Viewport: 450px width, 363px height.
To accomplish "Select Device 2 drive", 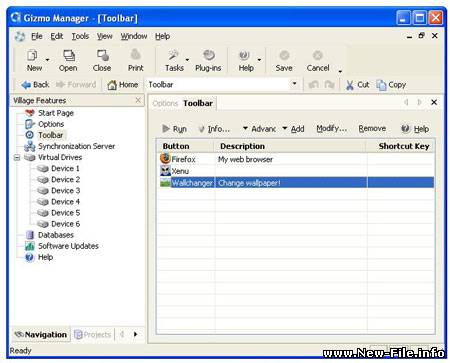I will click(65, 179).
